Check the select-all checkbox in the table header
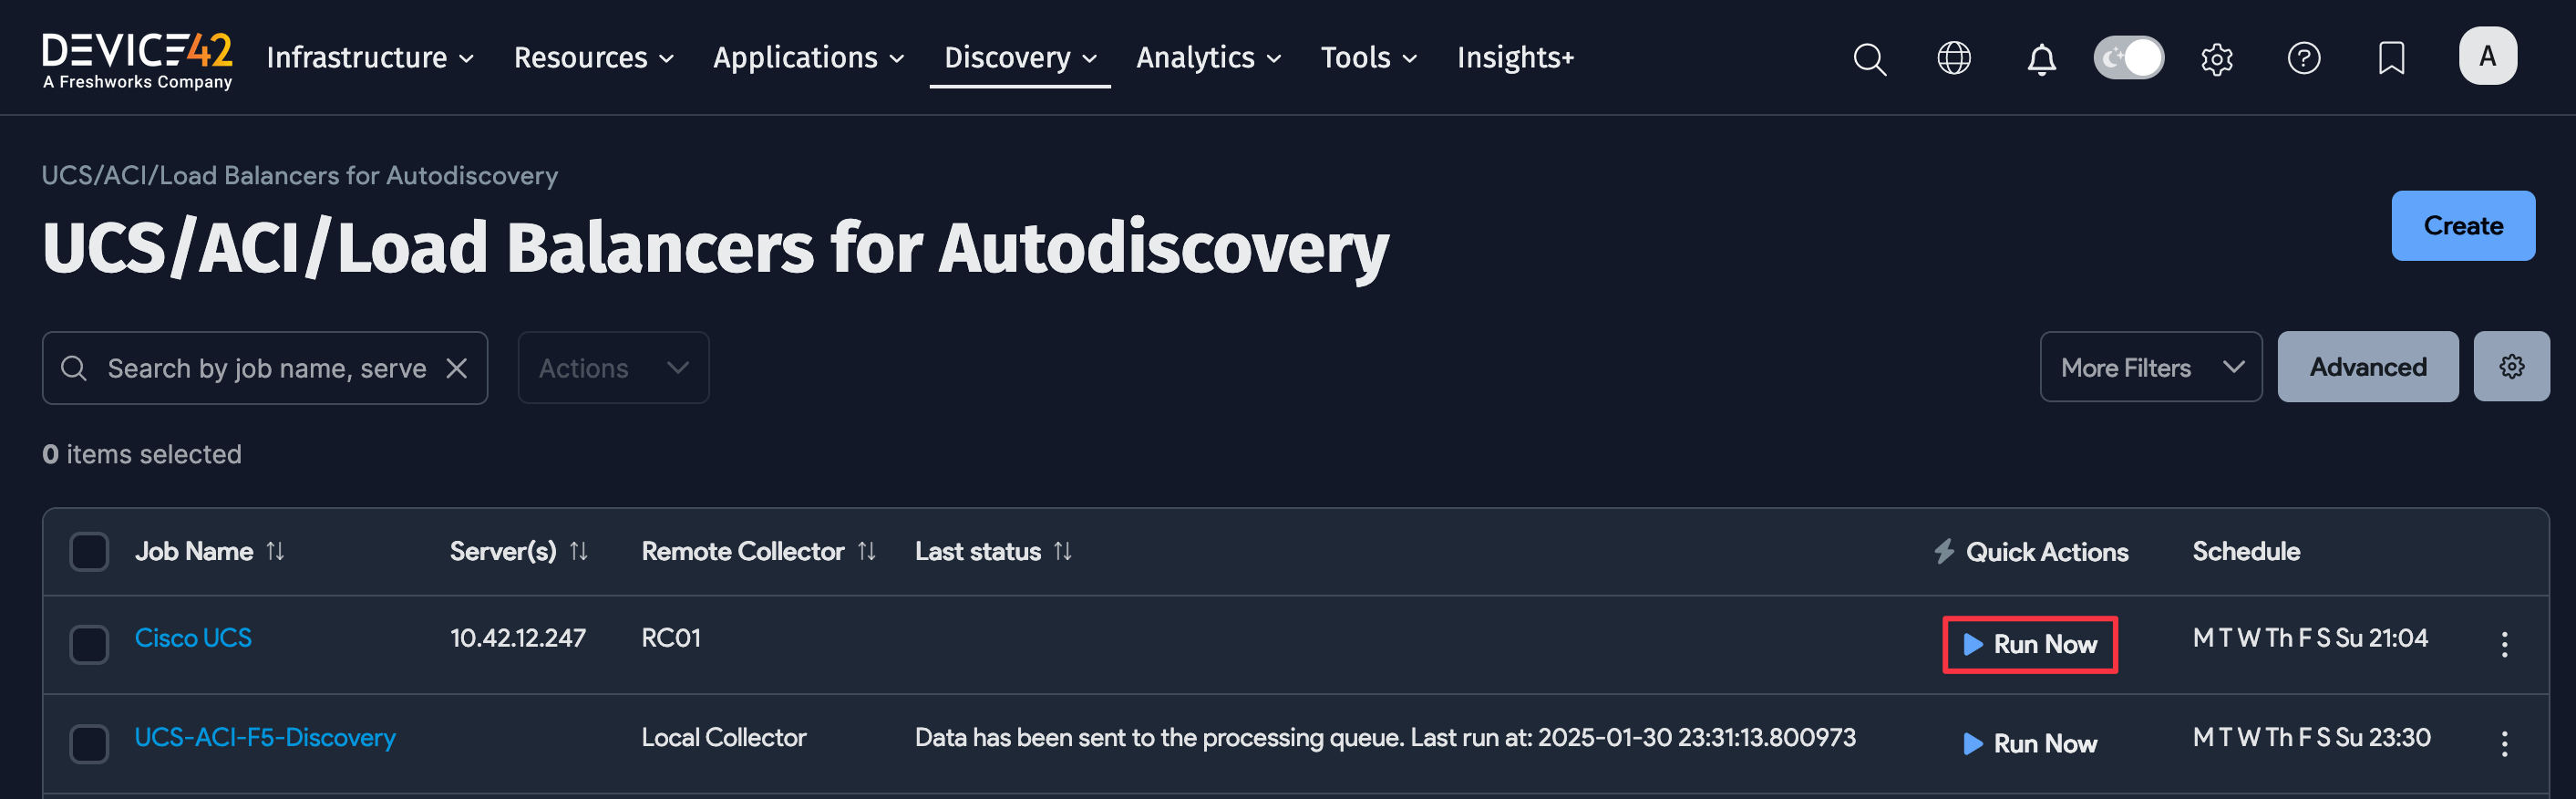Screen dimensions: 2576x799 click(89, 551)
